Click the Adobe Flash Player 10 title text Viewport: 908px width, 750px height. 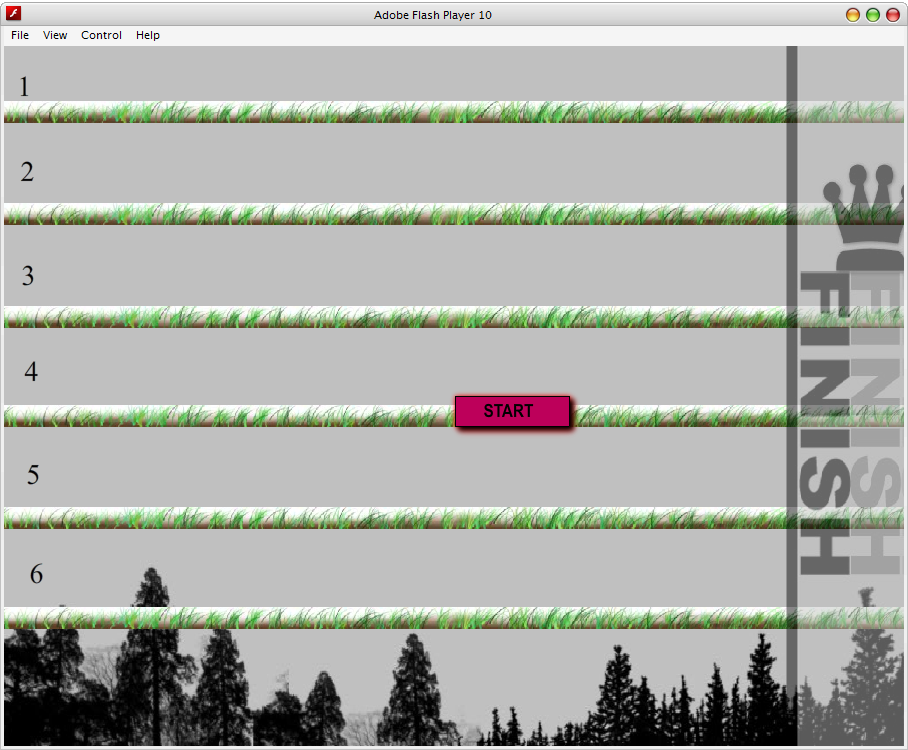[x=433, y=14]
